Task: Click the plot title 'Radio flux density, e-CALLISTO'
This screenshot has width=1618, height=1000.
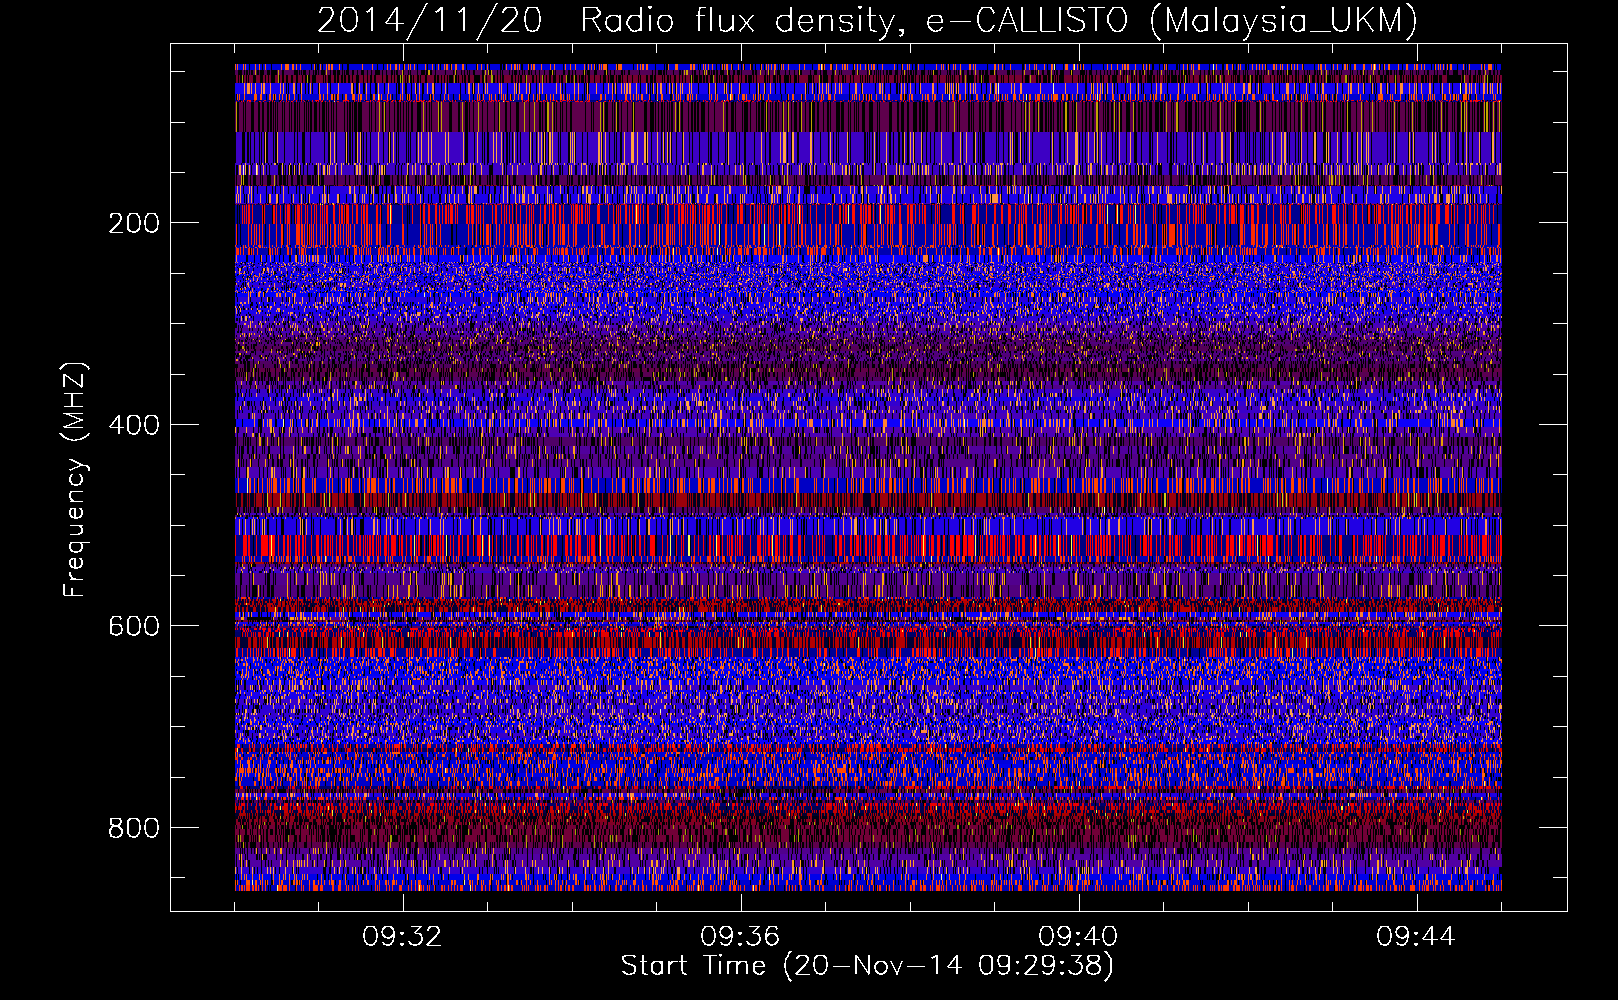Action: 855,20
